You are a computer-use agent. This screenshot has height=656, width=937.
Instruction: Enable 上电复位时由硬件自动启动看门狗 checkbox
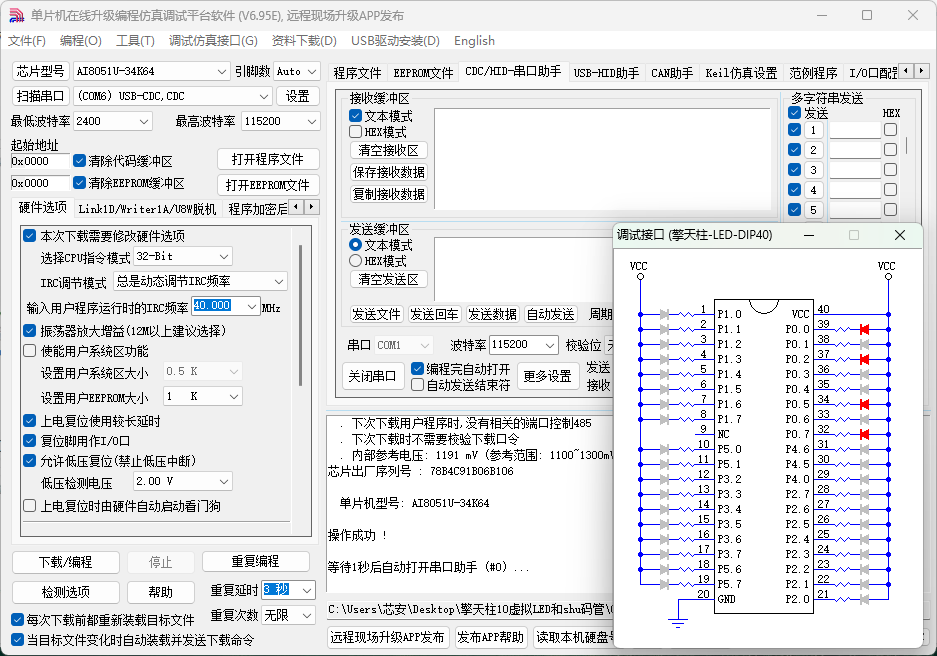[29, 506]
